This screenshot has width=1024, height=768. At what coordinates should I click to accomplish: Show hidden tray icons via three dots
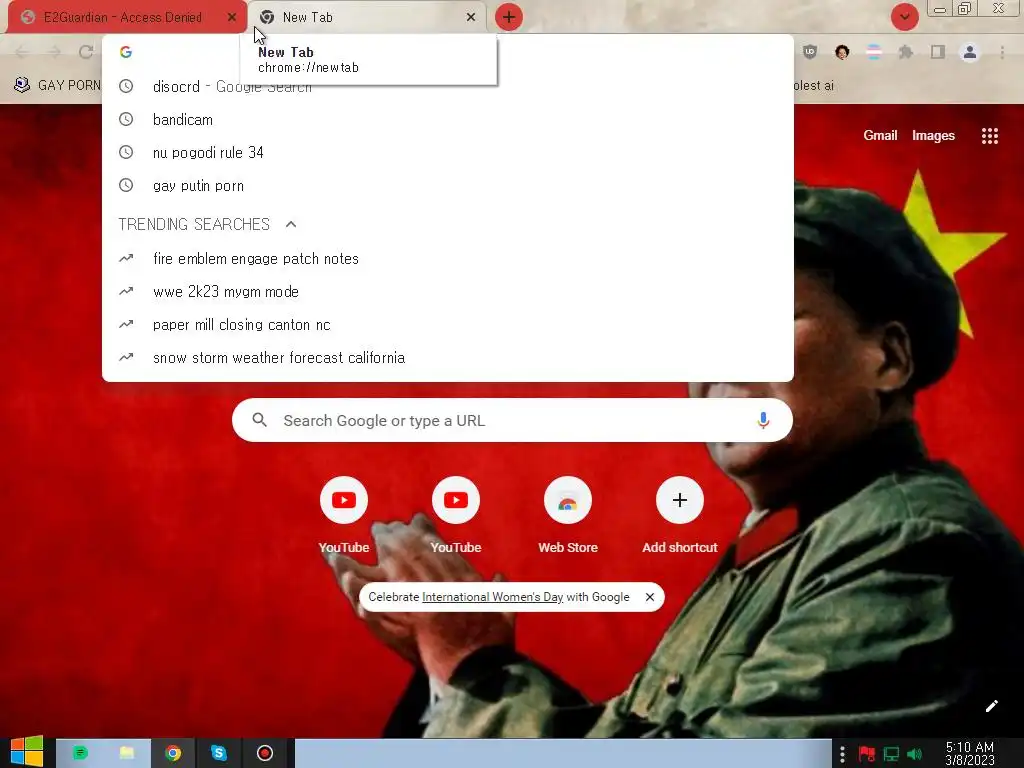[x=842, y=755]
